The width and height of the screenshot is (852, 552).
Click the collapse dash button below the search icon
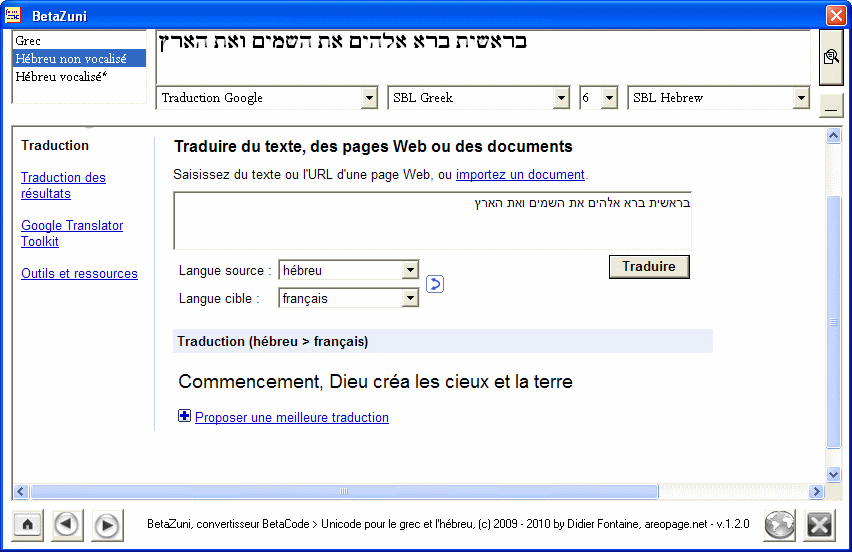point(831,106)
